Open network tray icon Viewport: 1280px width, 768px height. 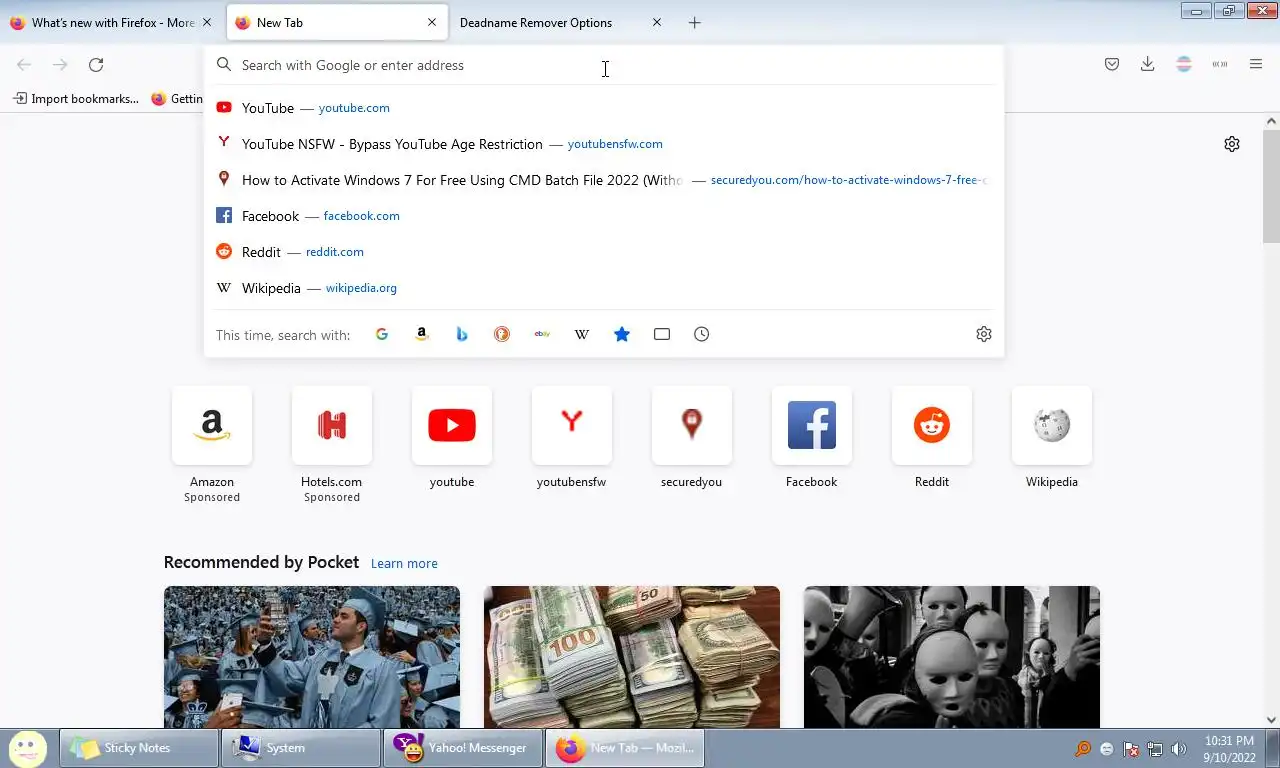(1155, 749)
